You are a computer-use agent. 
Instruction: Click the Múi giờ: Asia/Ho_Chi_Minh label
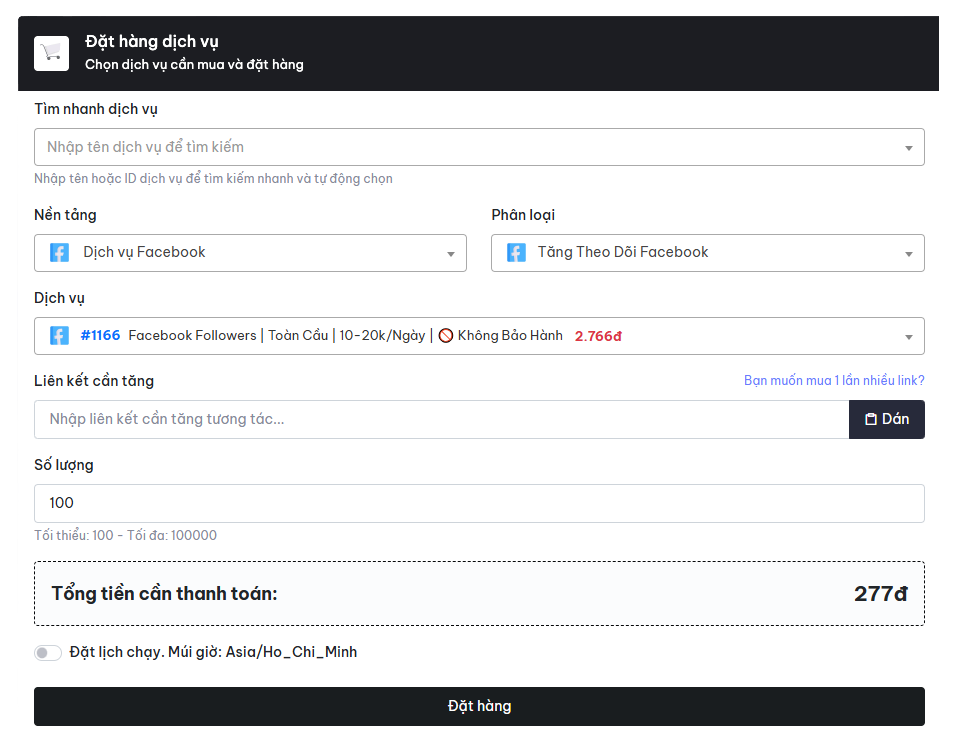point(263,652)
